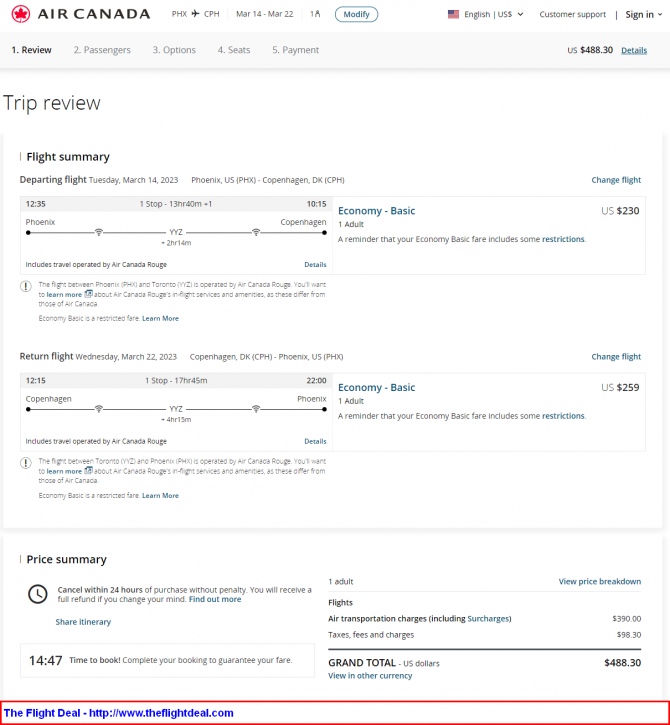
Task: Click Wi-Fi icon on YYZ to Copenhagen departing segment
Action: pyautogui.click(x=256, y=232)
